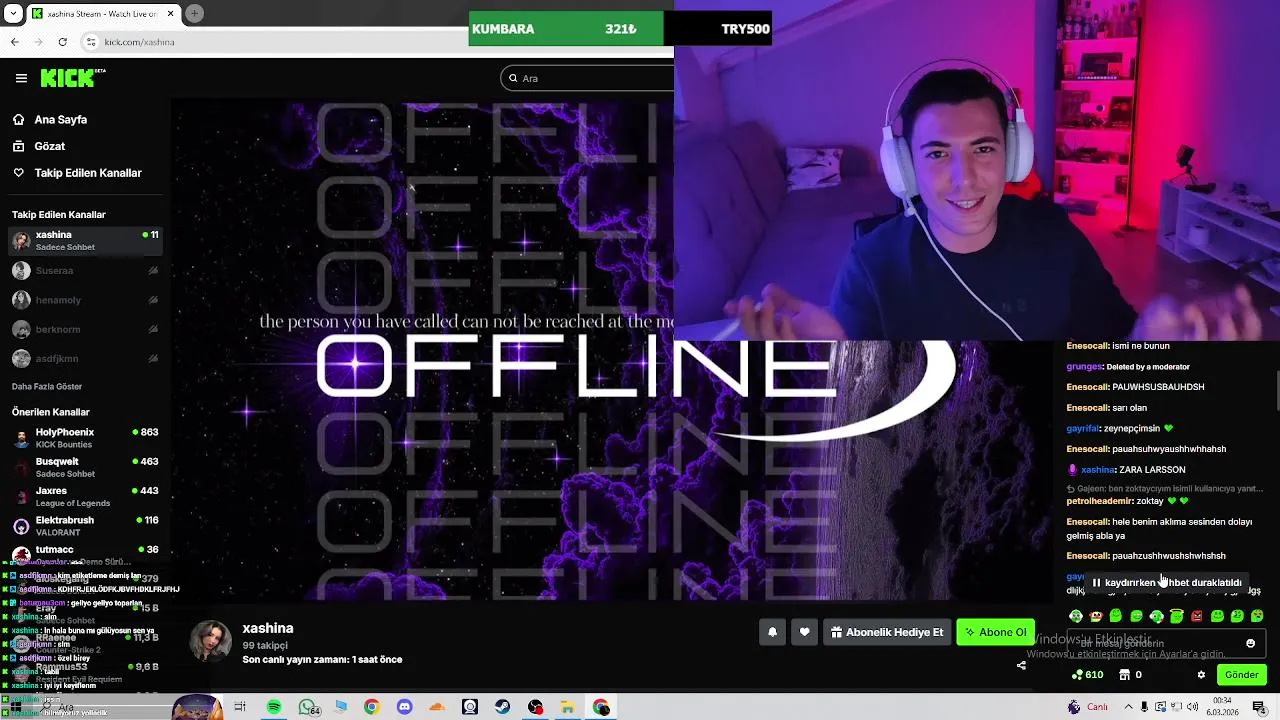Click username grunges in chat
The height and width of the screenshot is (720, 1280).
[x=1084, y=367]
